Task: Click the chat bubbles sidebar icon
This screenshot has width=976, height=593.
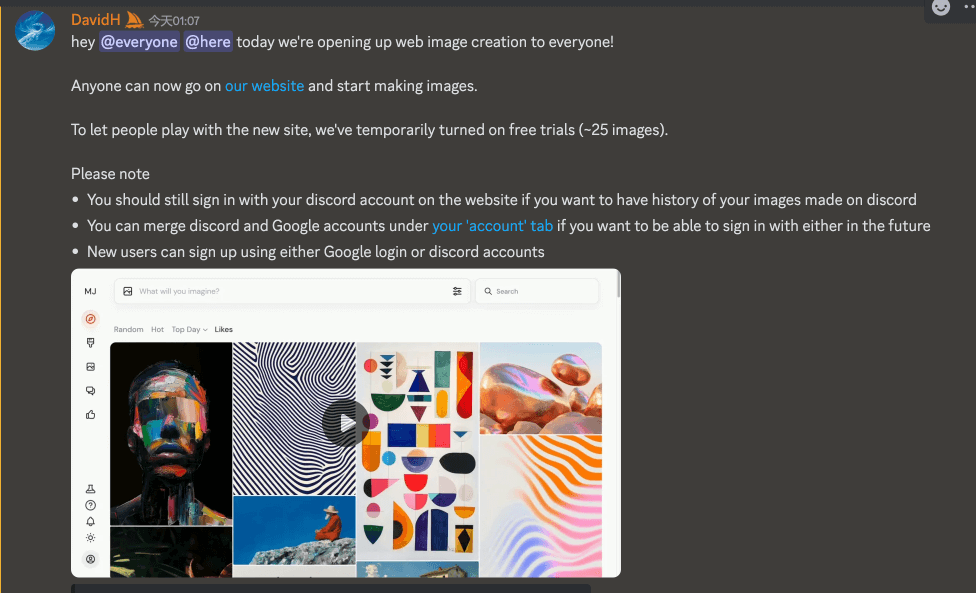Action: (90, 391)
